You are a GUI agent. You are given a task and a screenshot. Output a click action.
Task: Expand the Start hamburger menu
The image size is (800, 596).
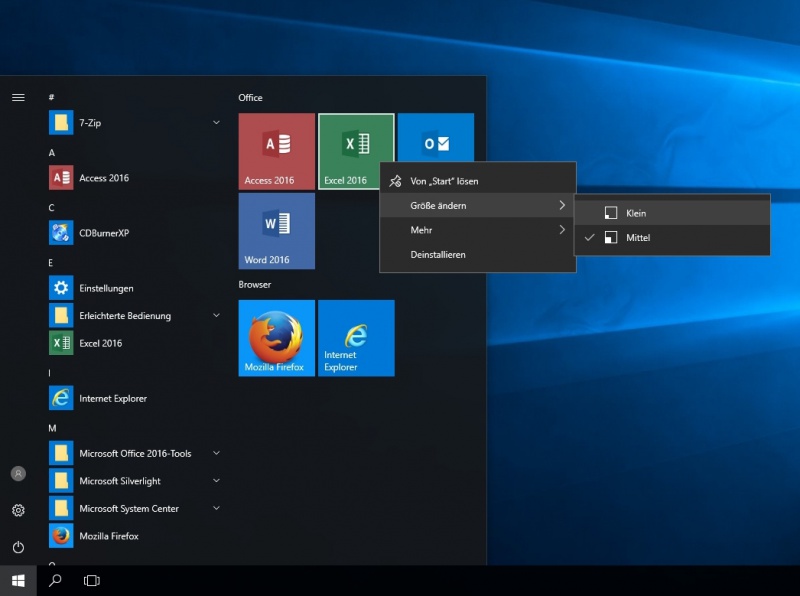point(18,97)
